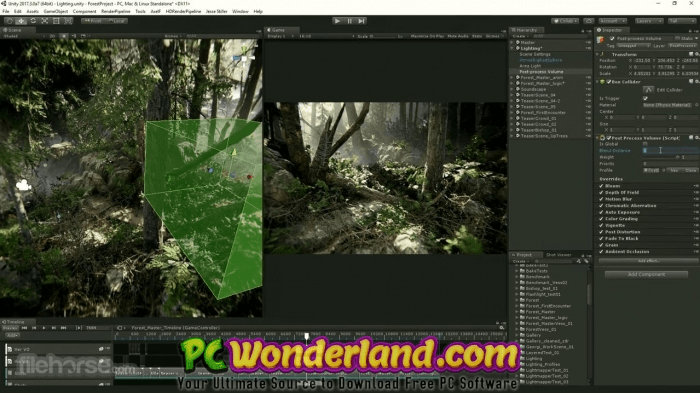This screenshot has width=700, height=393.
Task: Click the Clone profile button
Action: (x=691, y=170)
